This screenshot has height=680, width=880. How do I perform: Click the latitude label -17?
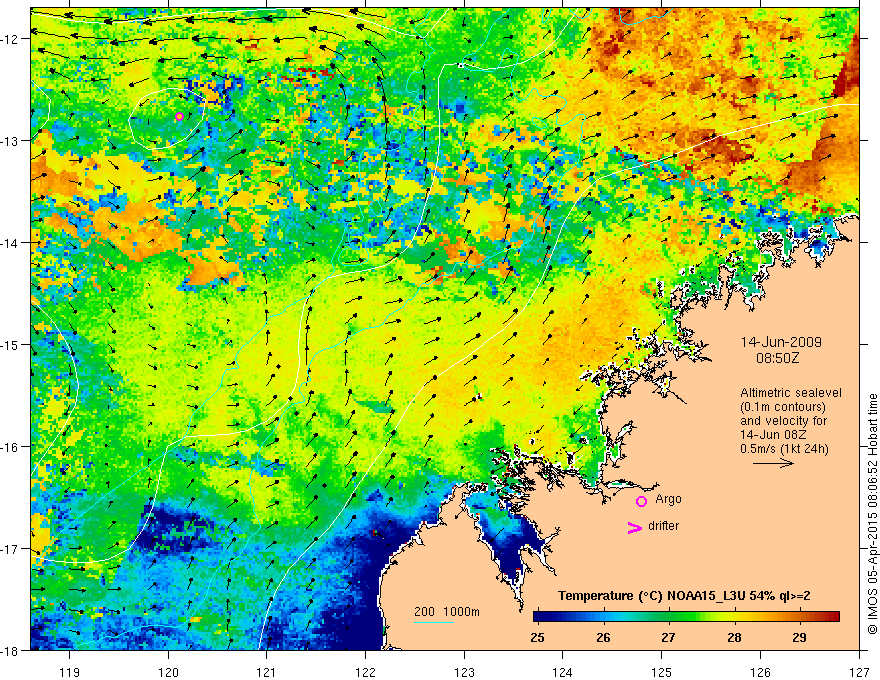pyautogui.click(x=11, y=548)
